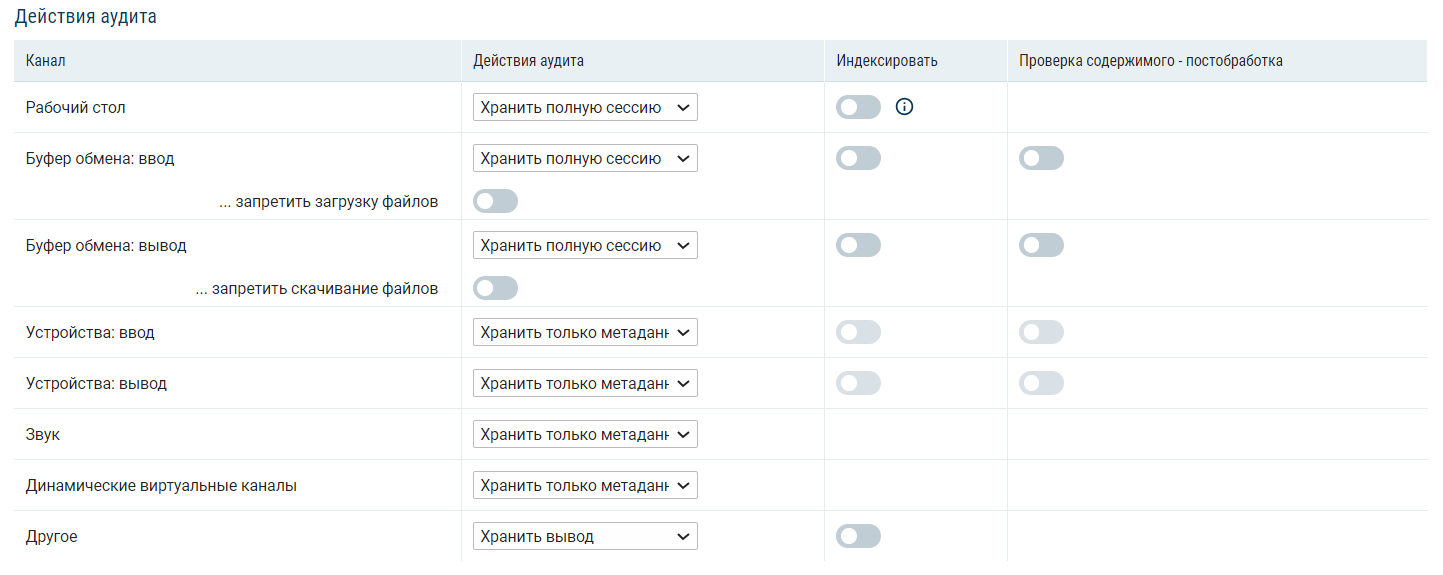Open the Устройства: ввод audit dropdown

click(x=585, y=332)
